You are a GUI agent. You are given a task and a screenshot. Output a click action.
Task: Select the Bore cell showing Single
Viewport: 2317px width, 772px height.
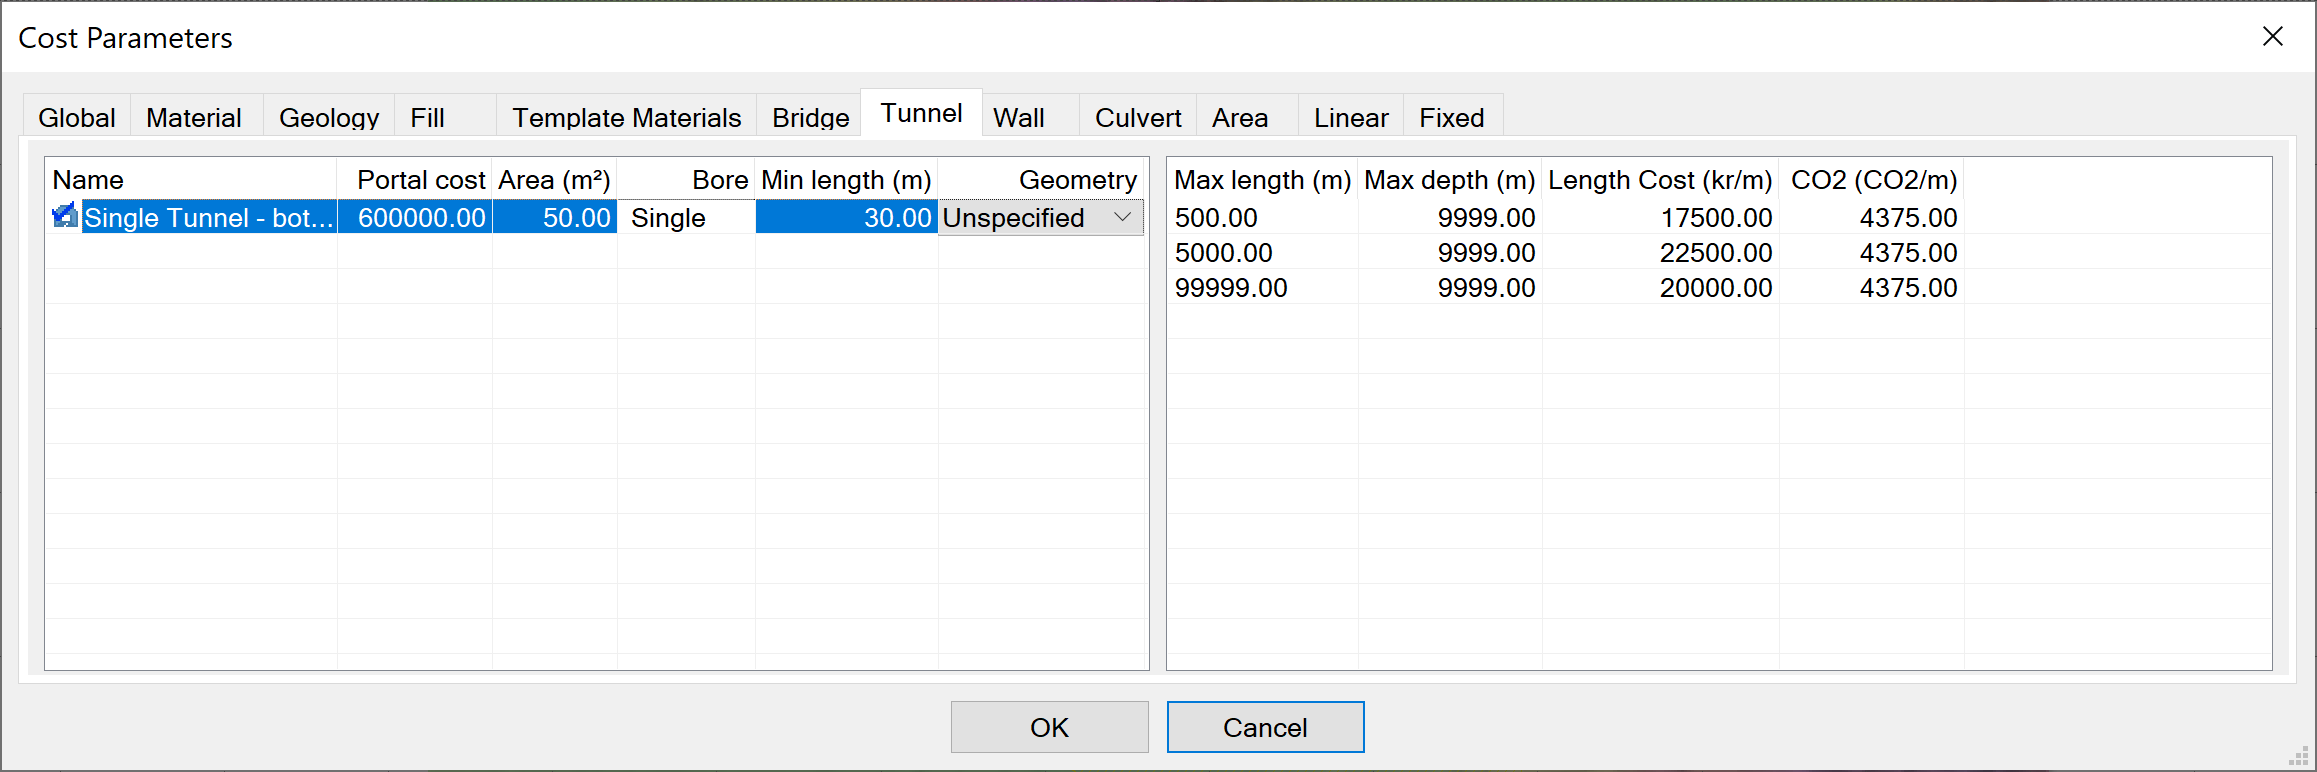pyautogui.click(x=668, y=218)
